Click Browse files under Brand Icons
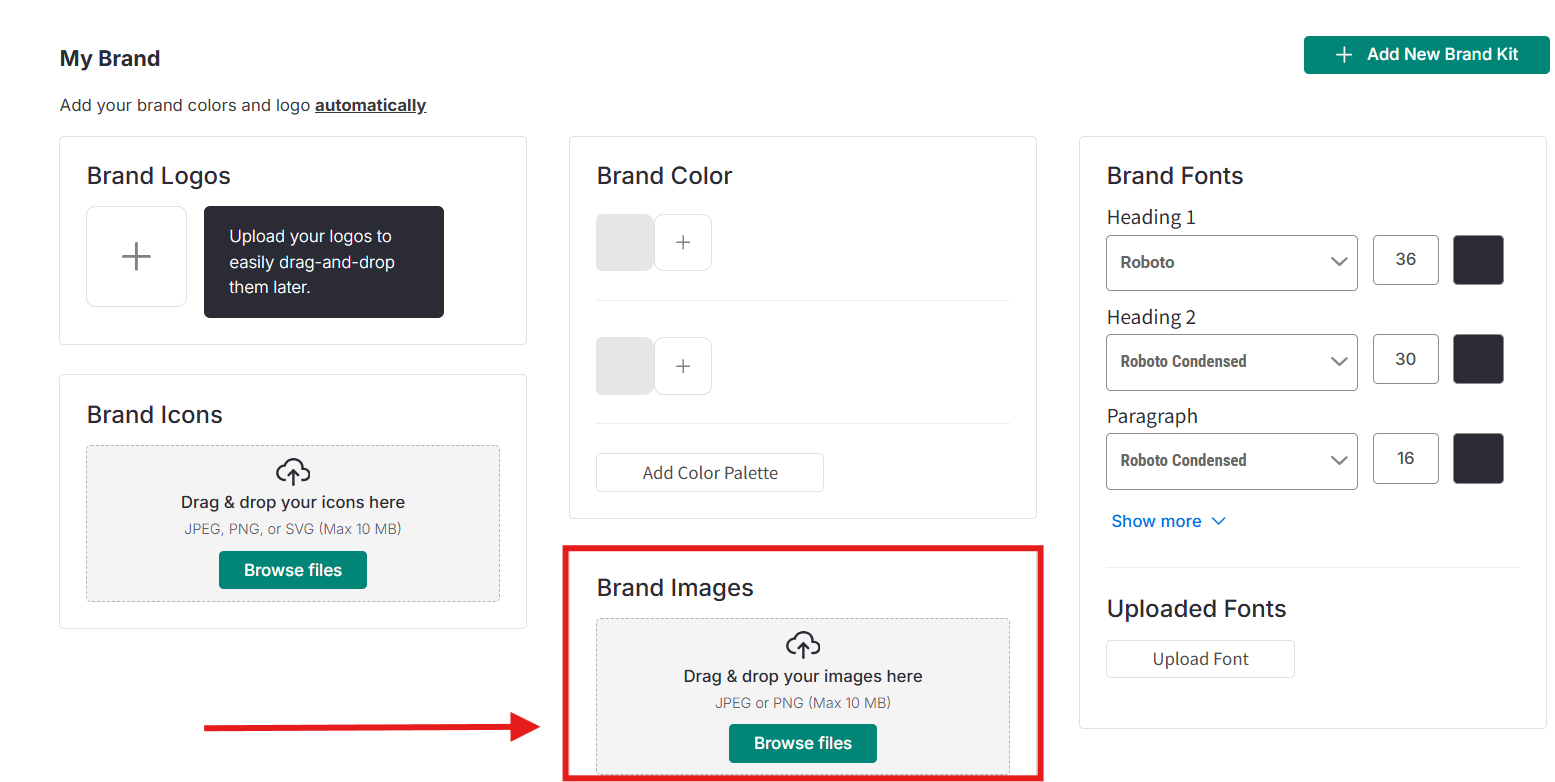The height and width of the screenshot is (782, 1555). (293, 570)
